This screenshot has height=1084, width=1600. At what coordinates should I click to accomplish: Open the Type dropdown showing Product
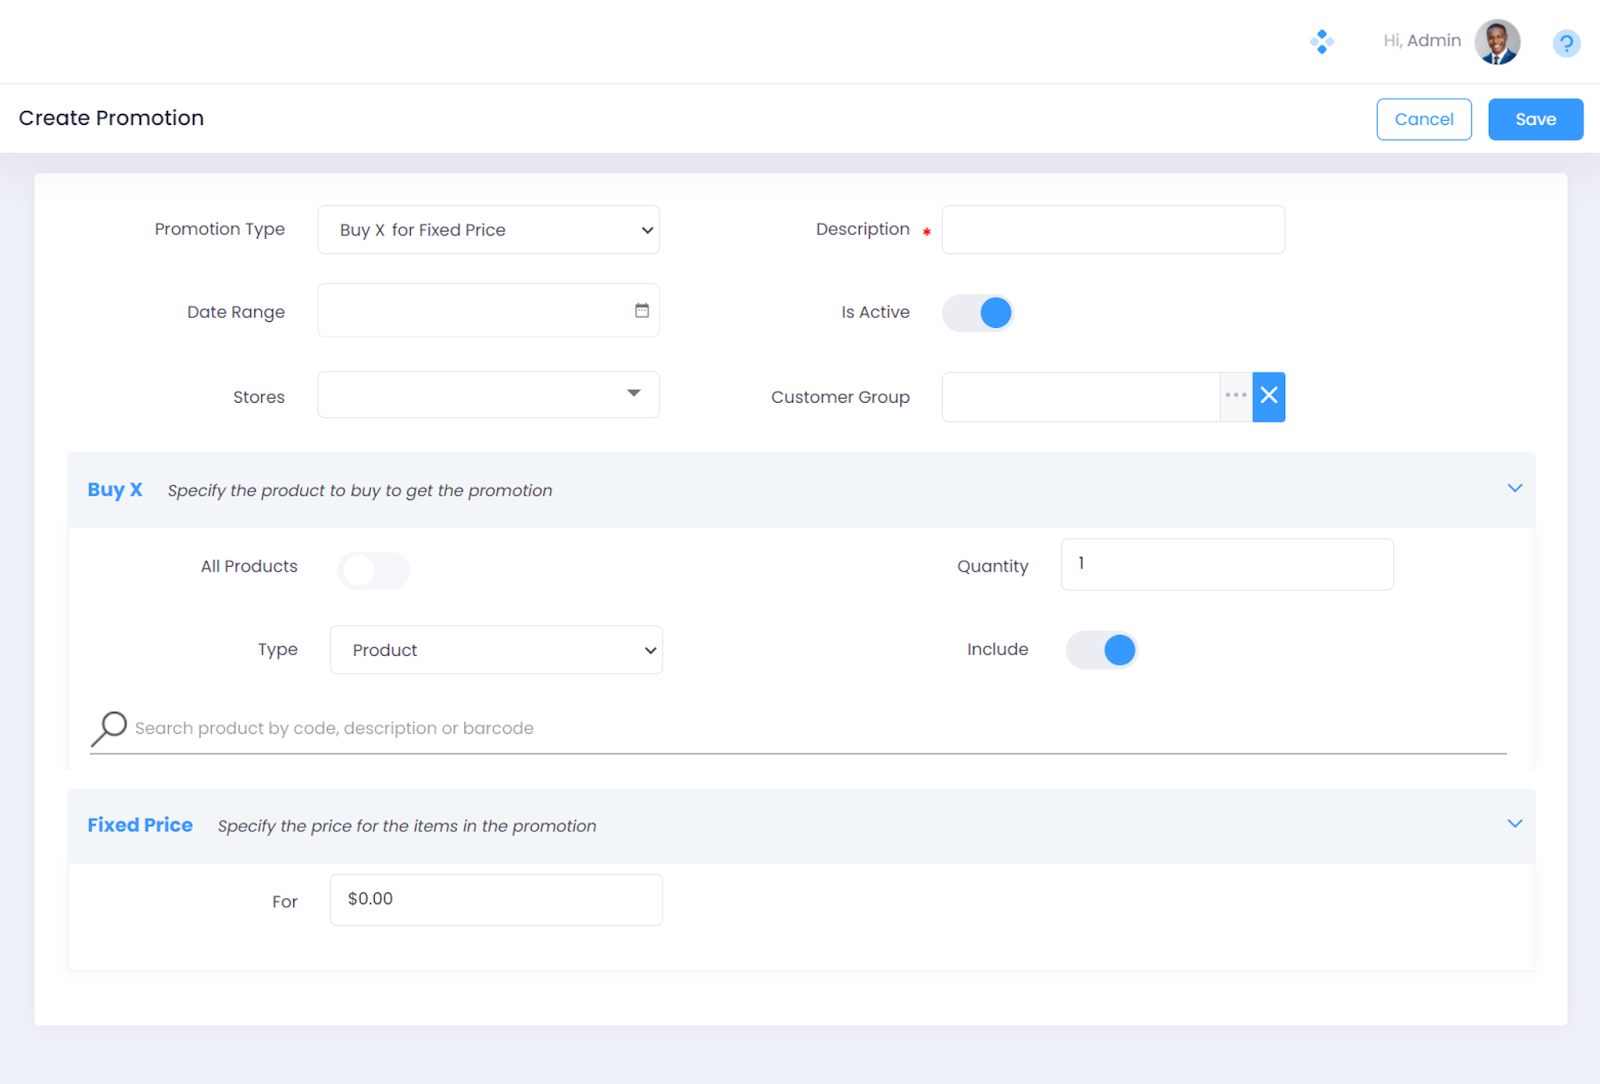point(496,650)
